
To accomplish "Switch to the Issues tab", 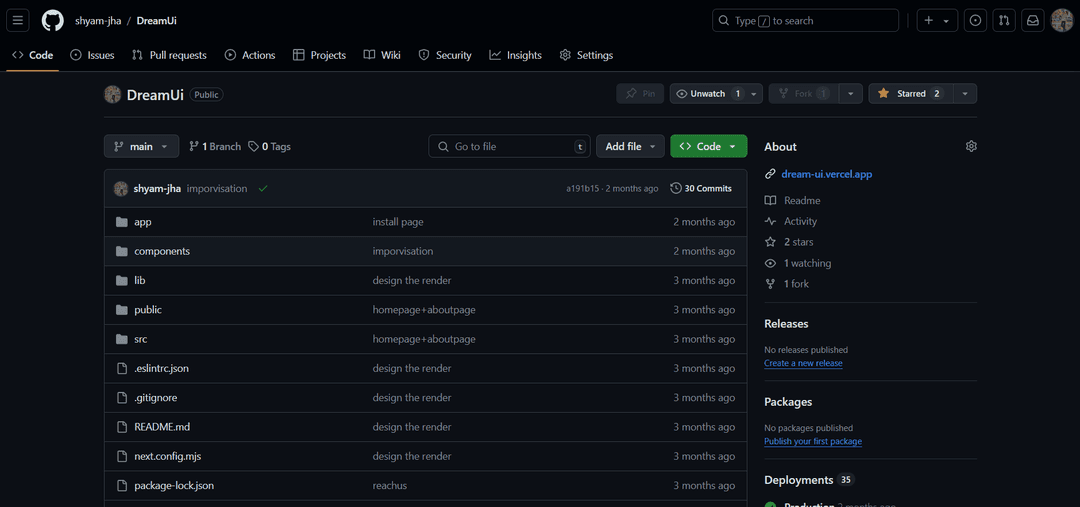I will pos(92,55).
